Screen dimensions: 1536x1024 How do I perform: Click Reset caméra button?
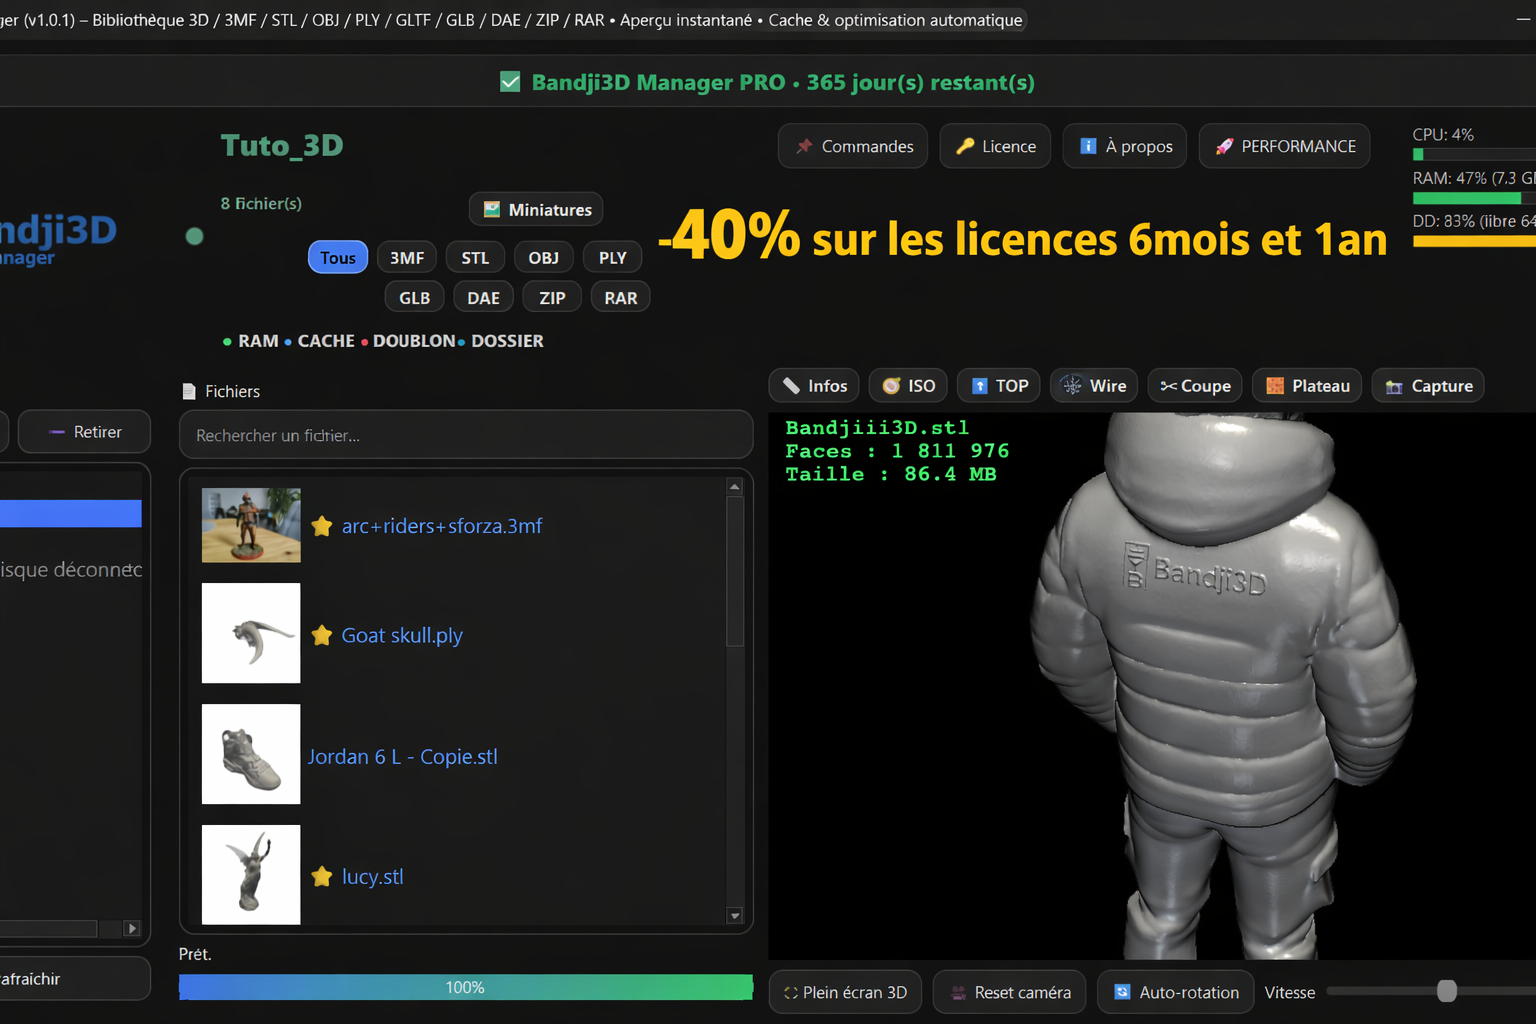pos(1009,992)
